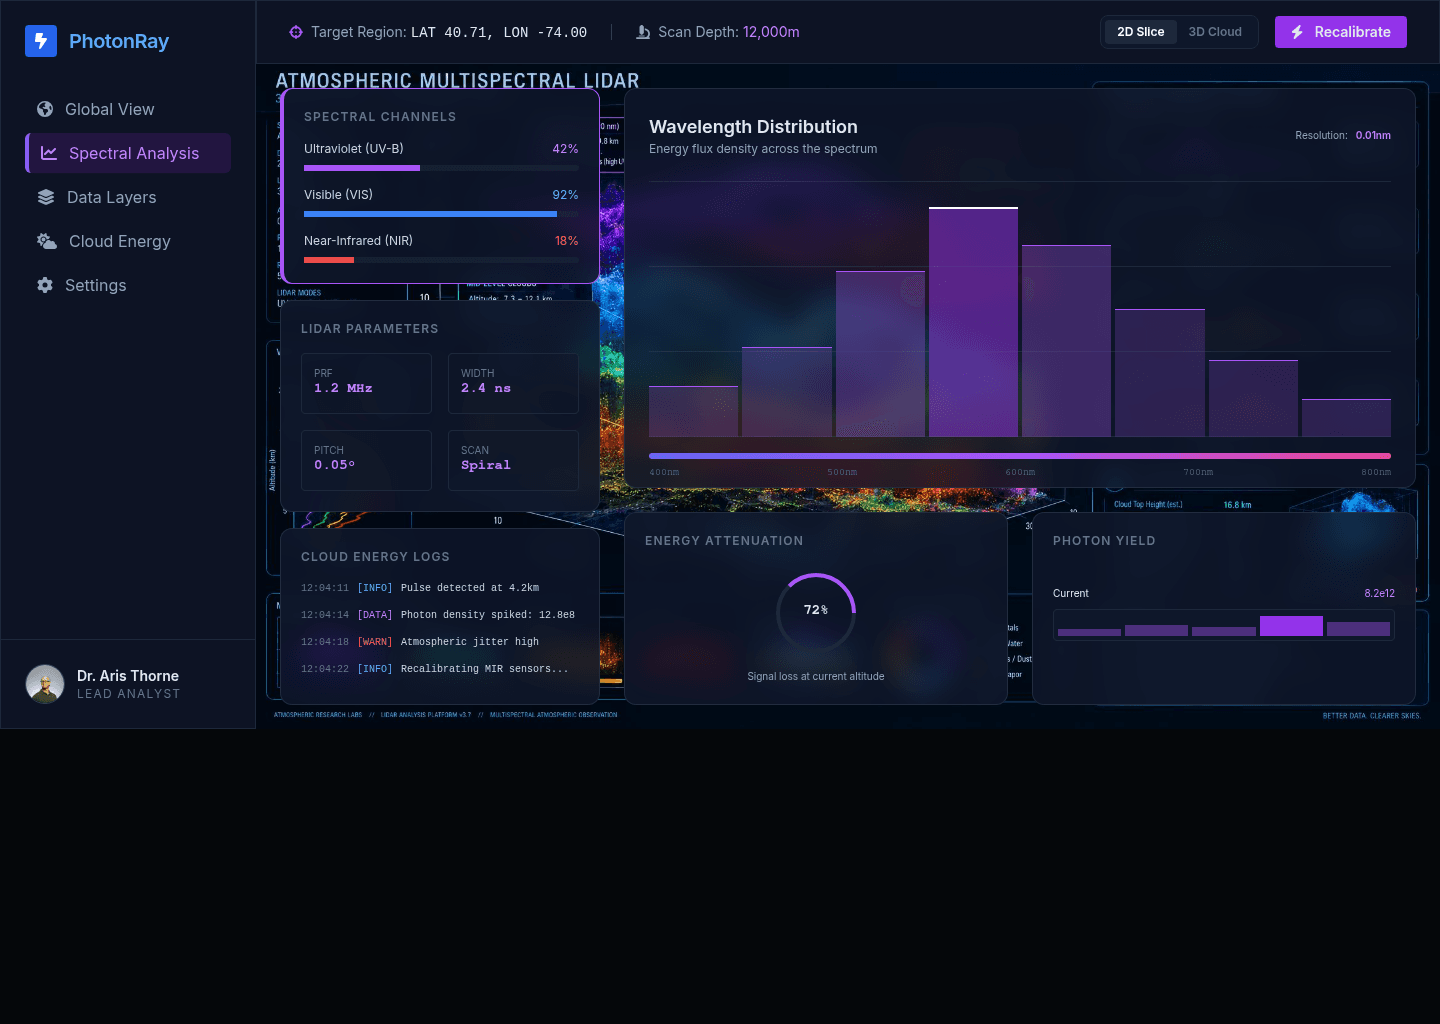Click the Visible (VIS) progress bar
Image resolution: width=1440 pixels, height=1024 pixels.
click(441, 214)
